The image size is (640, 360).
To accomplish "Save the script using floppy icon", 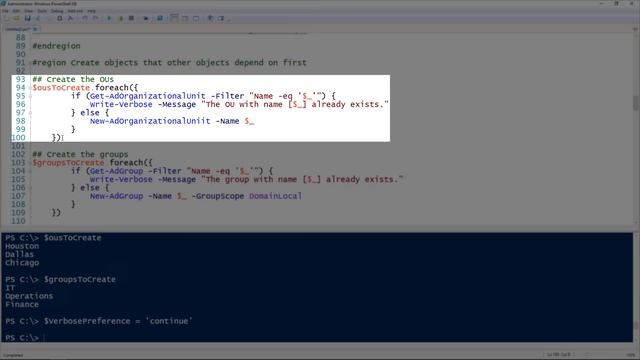I will (27, 18).
